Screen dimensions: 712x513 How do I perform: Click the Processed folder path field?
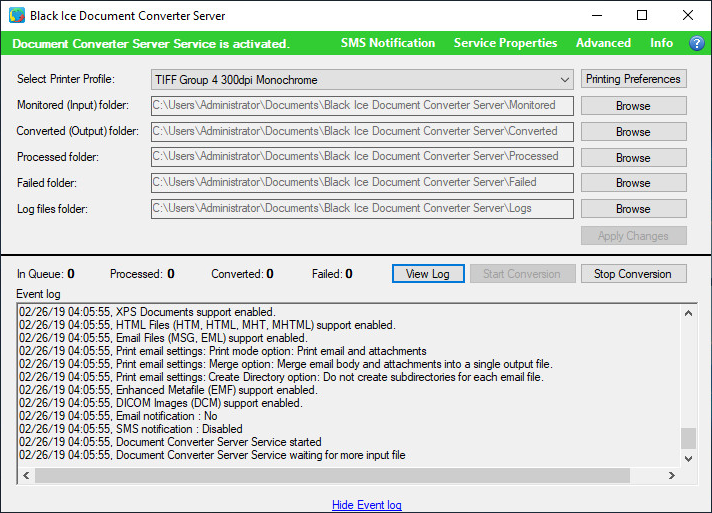(362, 157)
